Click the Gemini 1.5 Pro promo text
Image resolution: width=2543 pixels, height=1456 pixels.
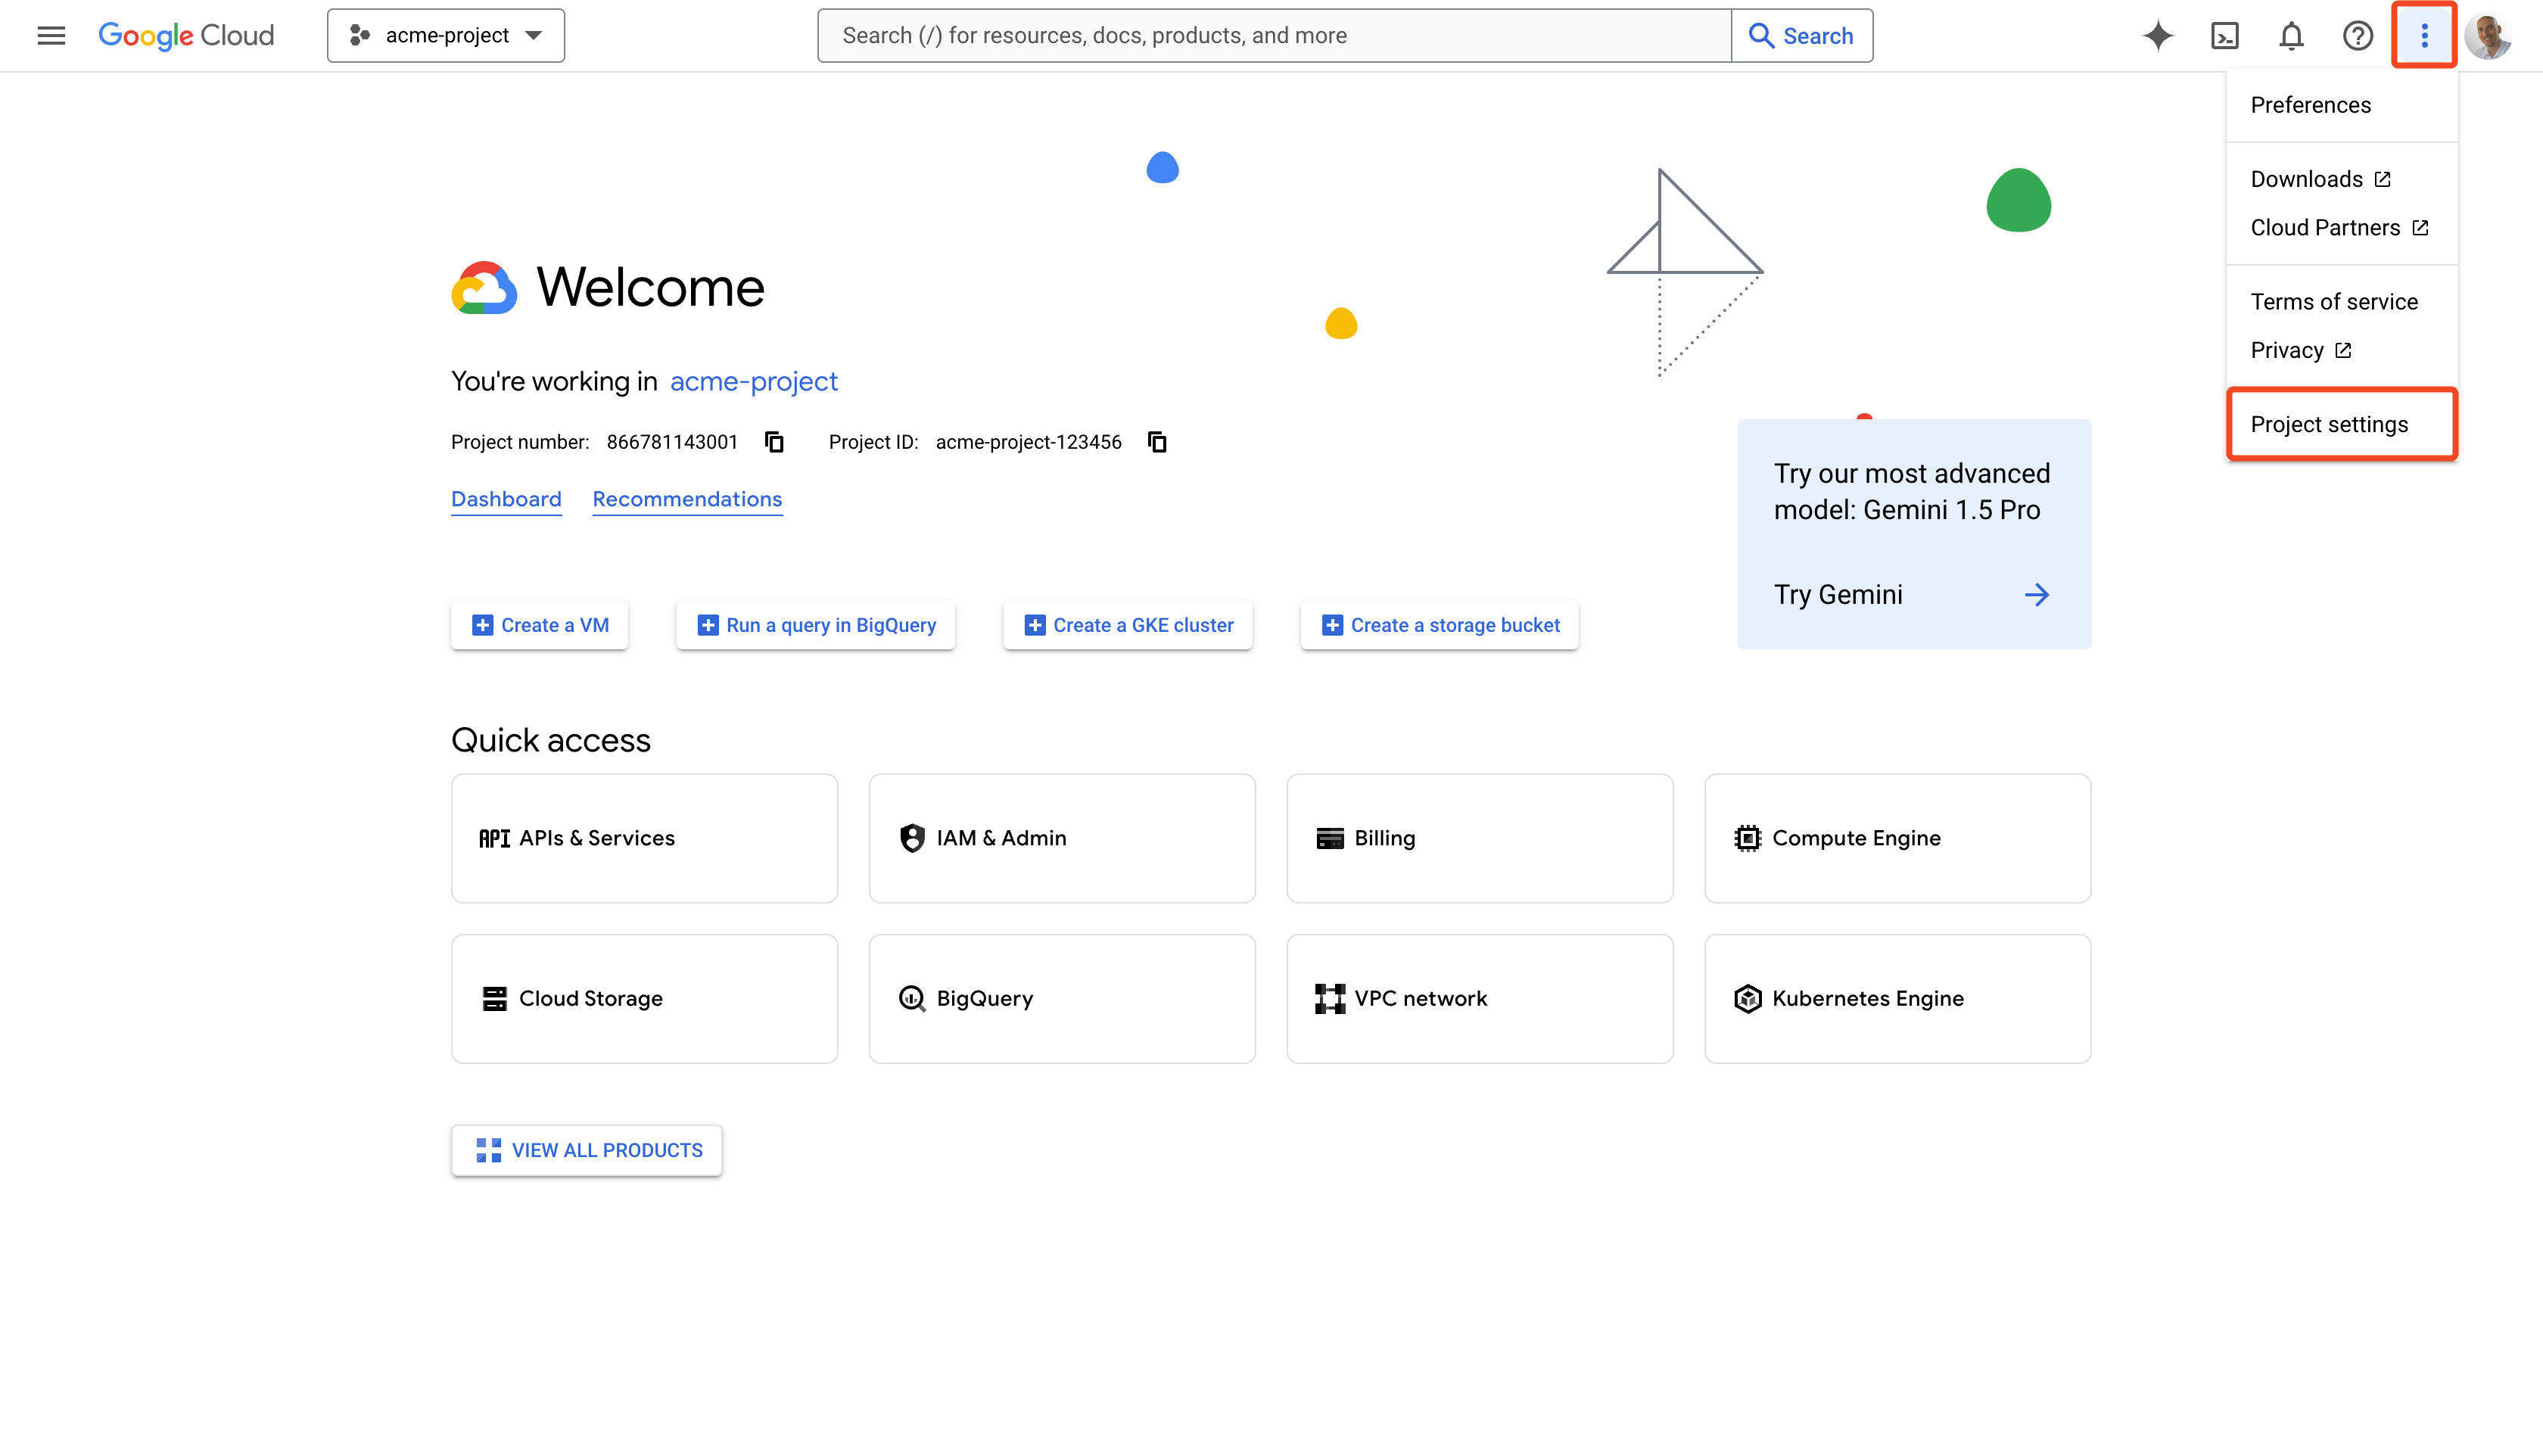point(1912,492)
